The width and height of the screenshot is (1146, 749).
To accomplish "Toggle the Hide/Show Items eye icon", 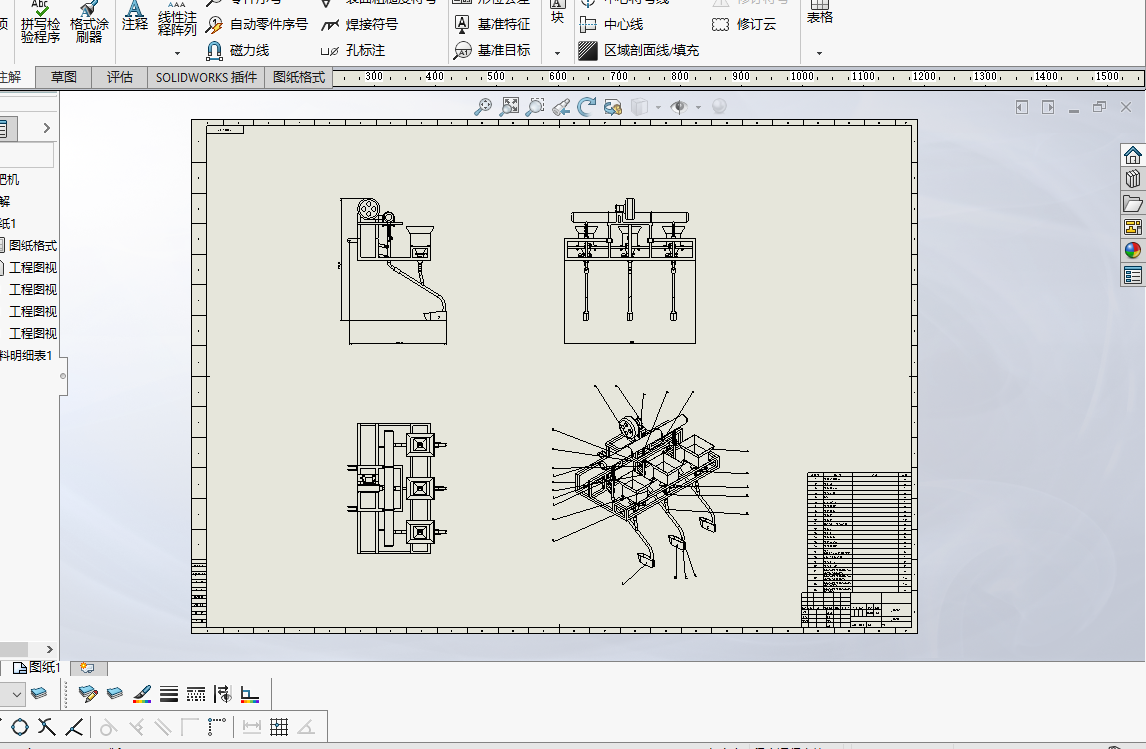I will tap(679, 107).
